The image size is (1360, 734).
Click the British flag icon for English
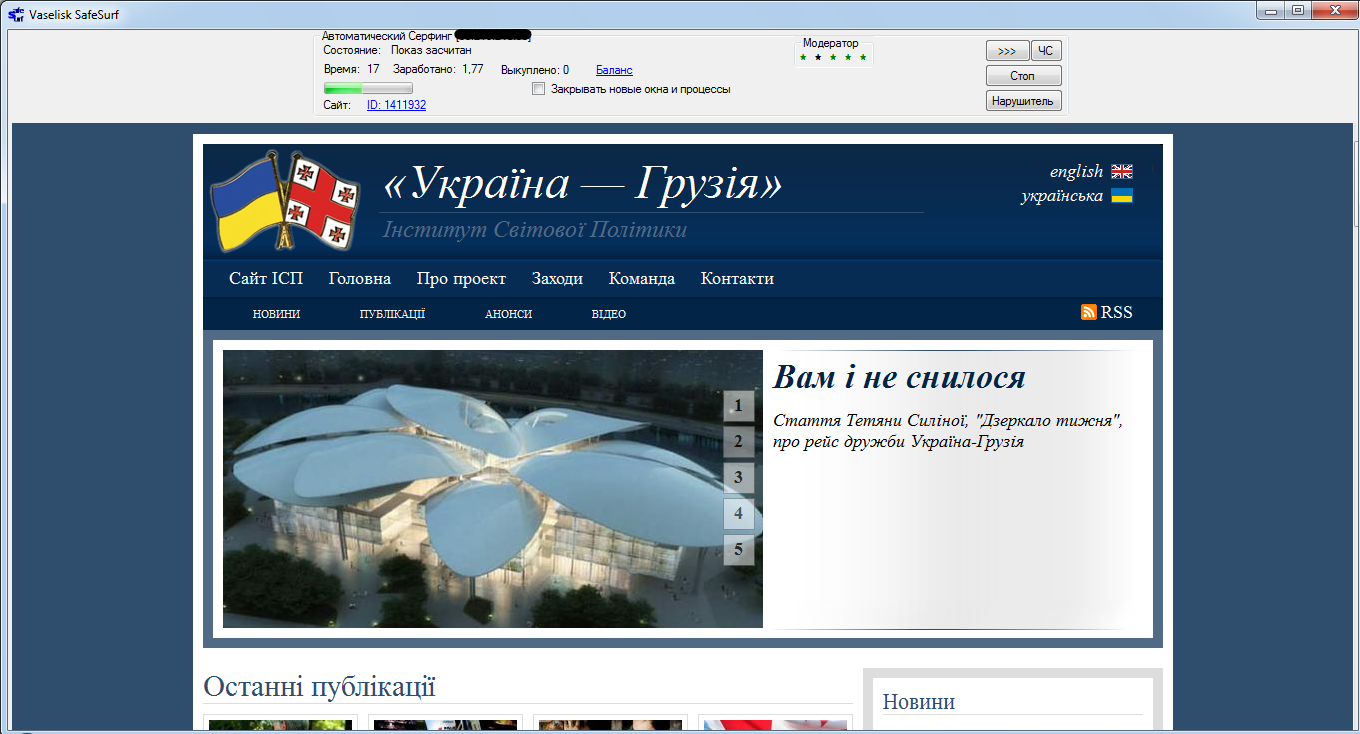pyautogui.click(x=1121, y=171)
